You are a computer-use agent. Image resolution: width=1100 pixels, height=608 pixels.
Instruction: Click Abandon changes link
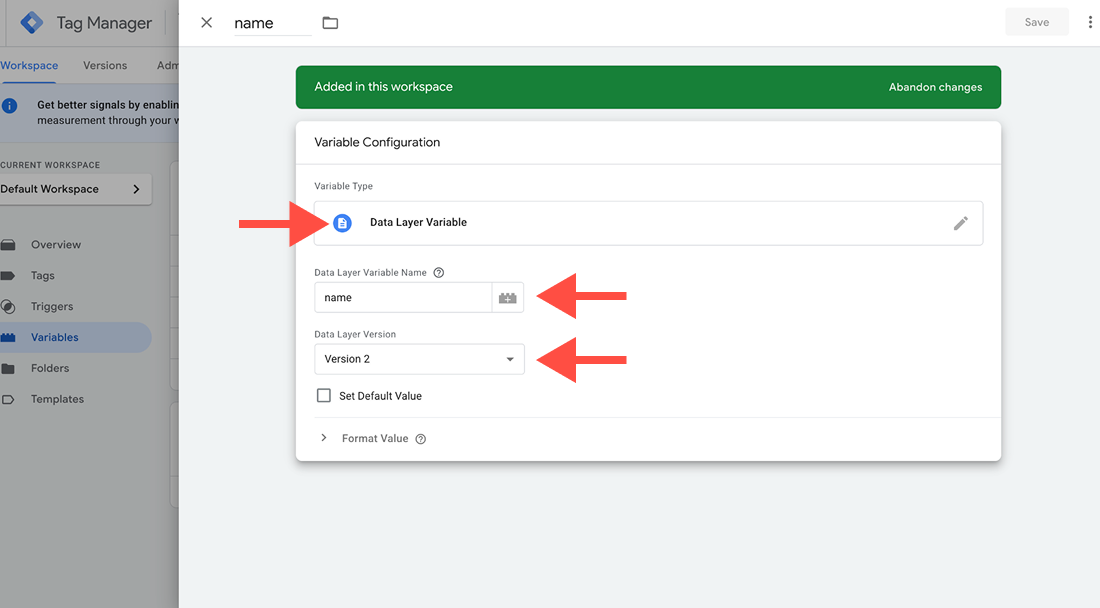935,87
